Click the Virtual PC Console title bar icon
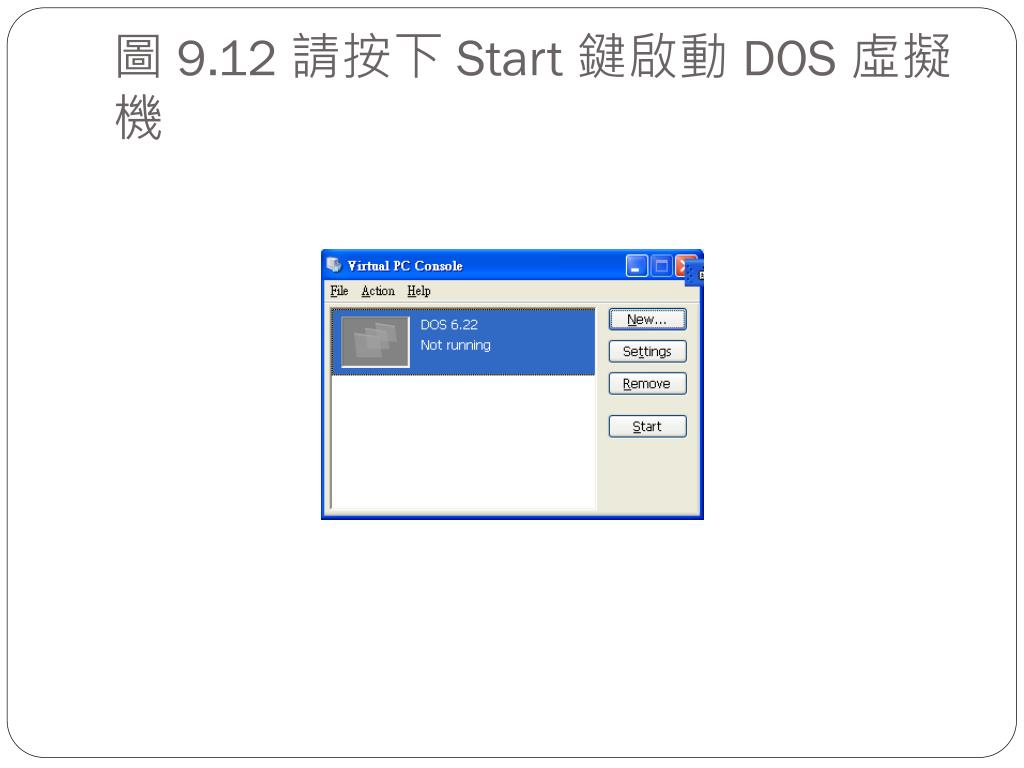This screenshot has height=768, width=1024. (x=334, y=264)
